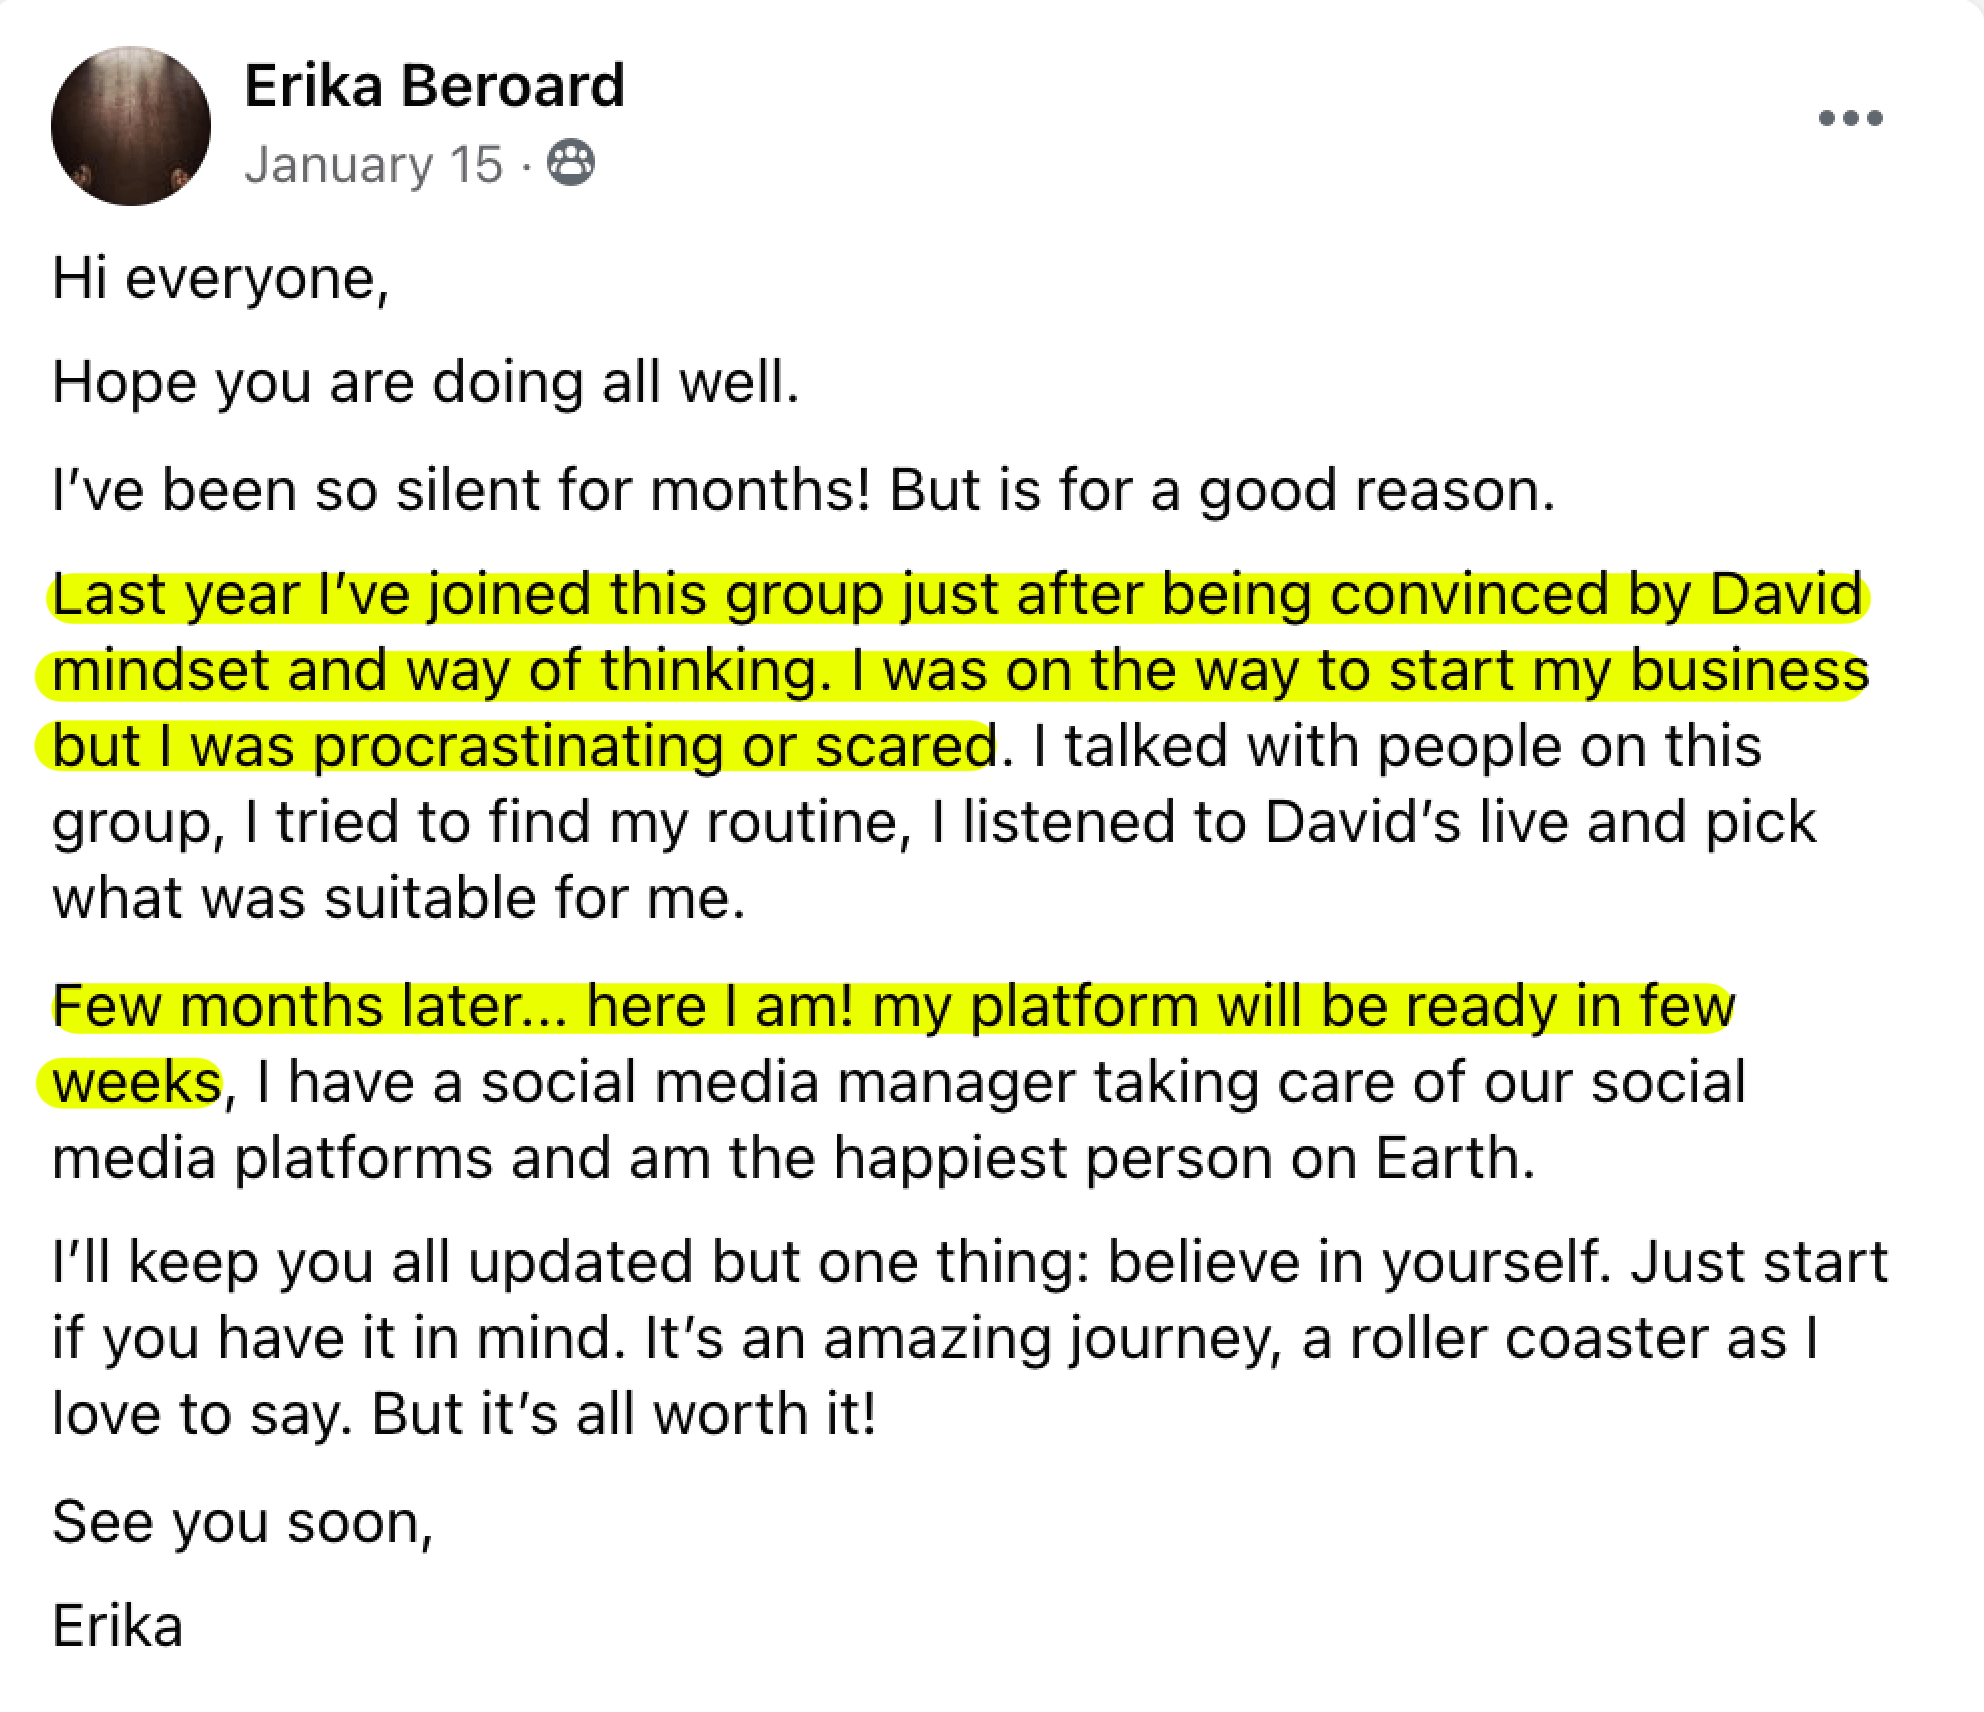Click the group audience privacy icon
This screenshot has width=1984, height=1712.
pyautogui.click(x=571, y=163)
